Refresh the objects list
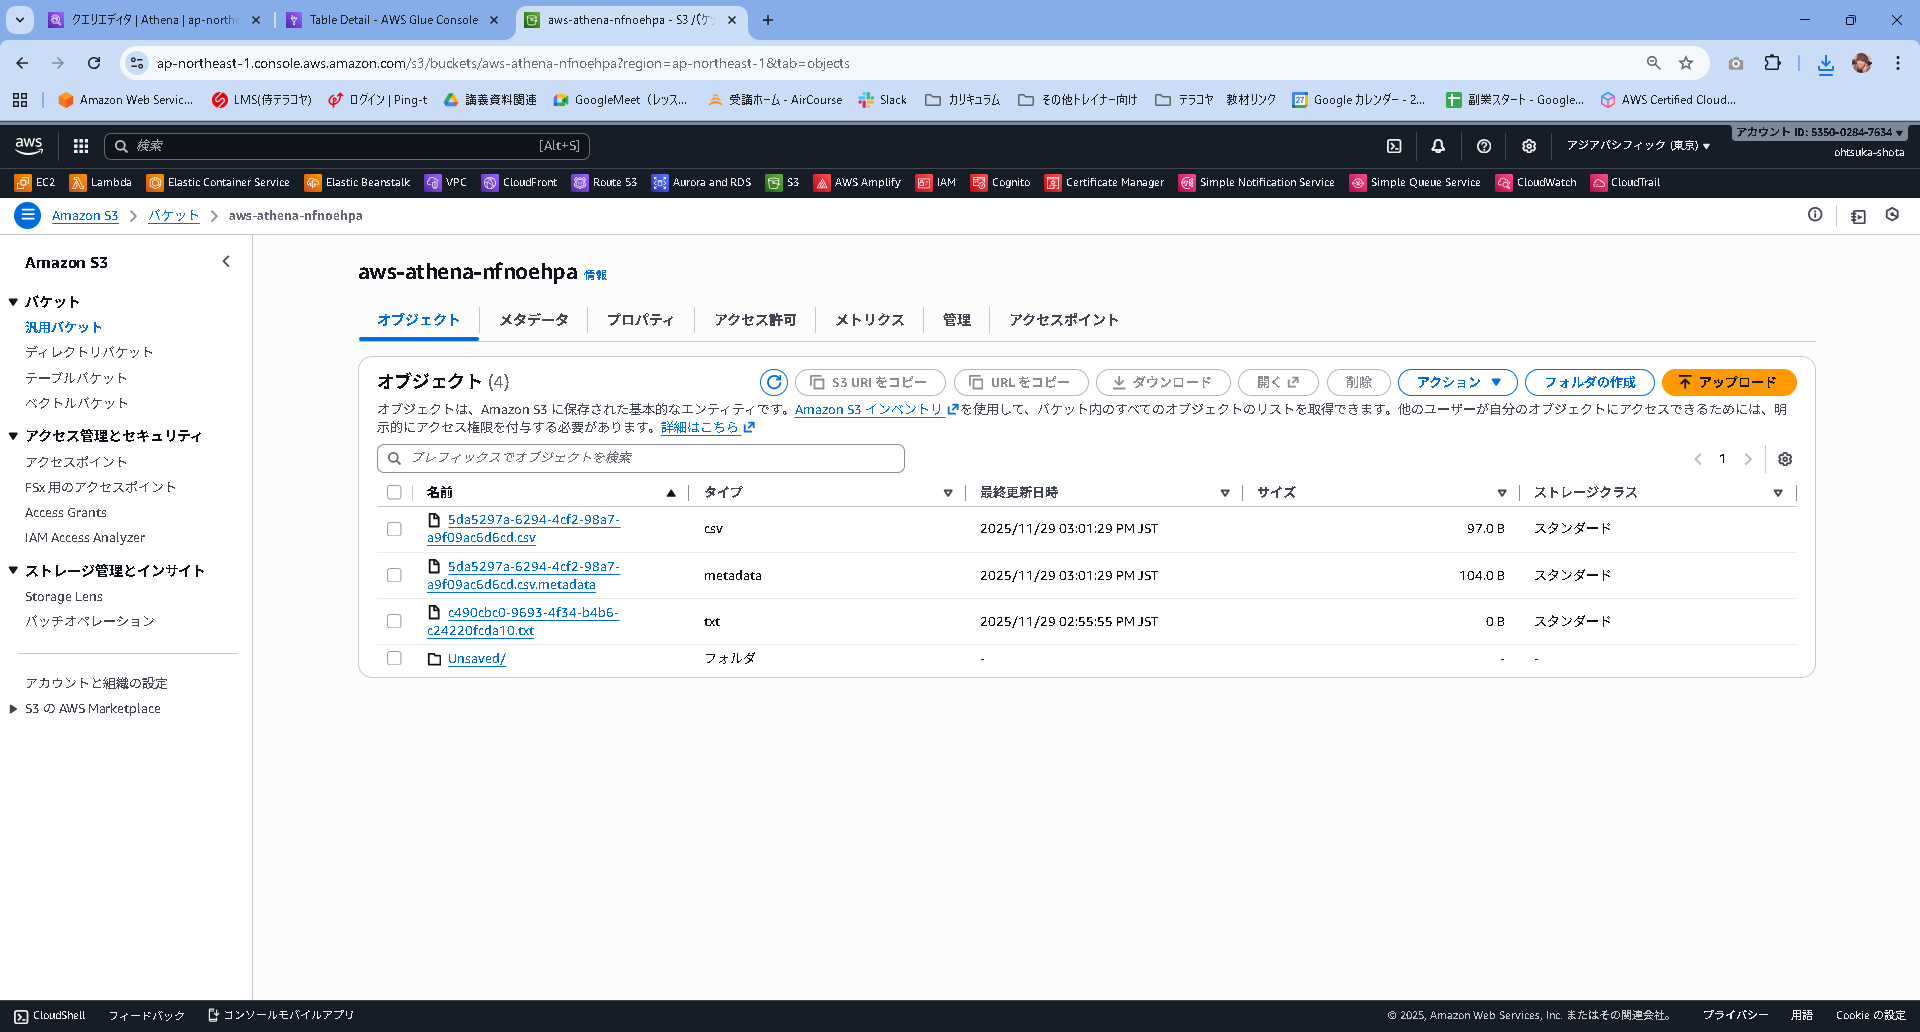The height and width of the screenshot is (1032, 1920). tap(774, 382)
